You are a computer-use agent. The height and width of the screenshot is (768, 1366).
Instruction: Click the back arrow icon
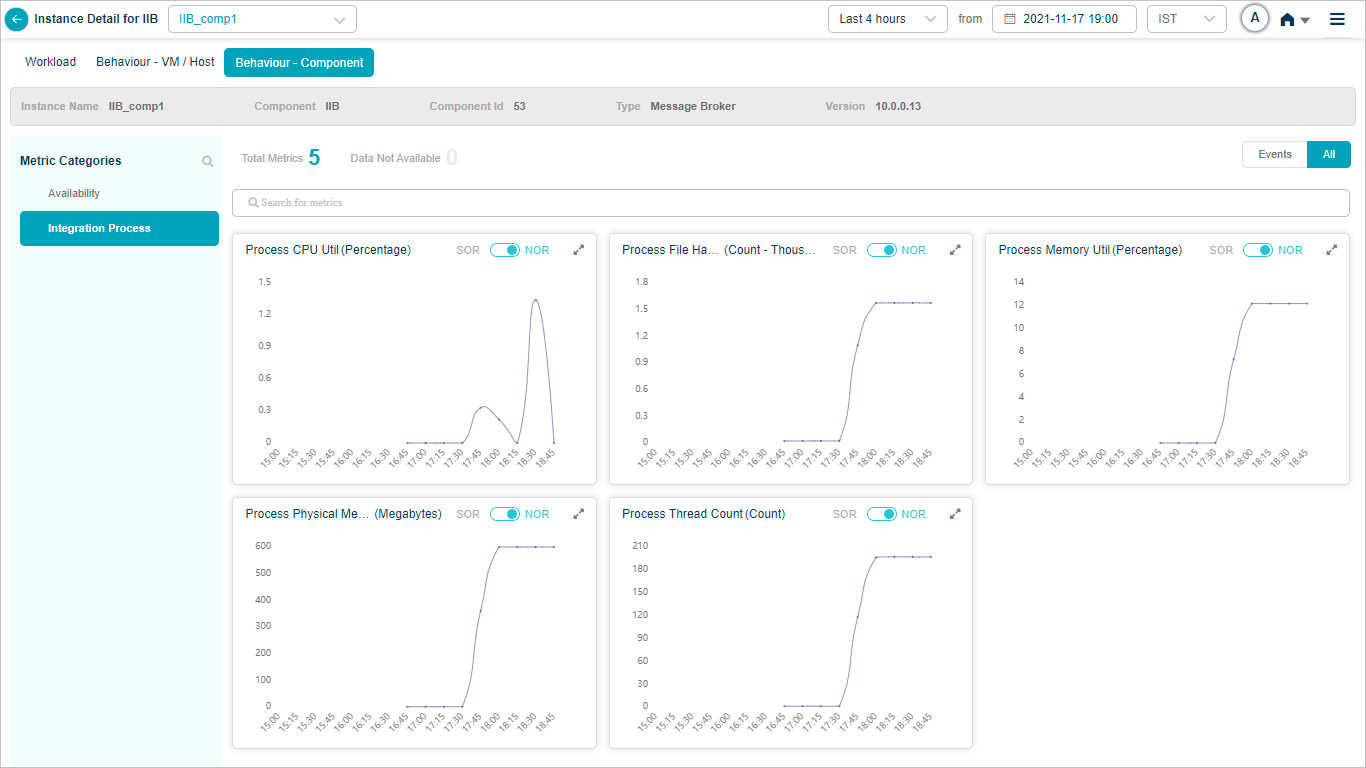17,19
